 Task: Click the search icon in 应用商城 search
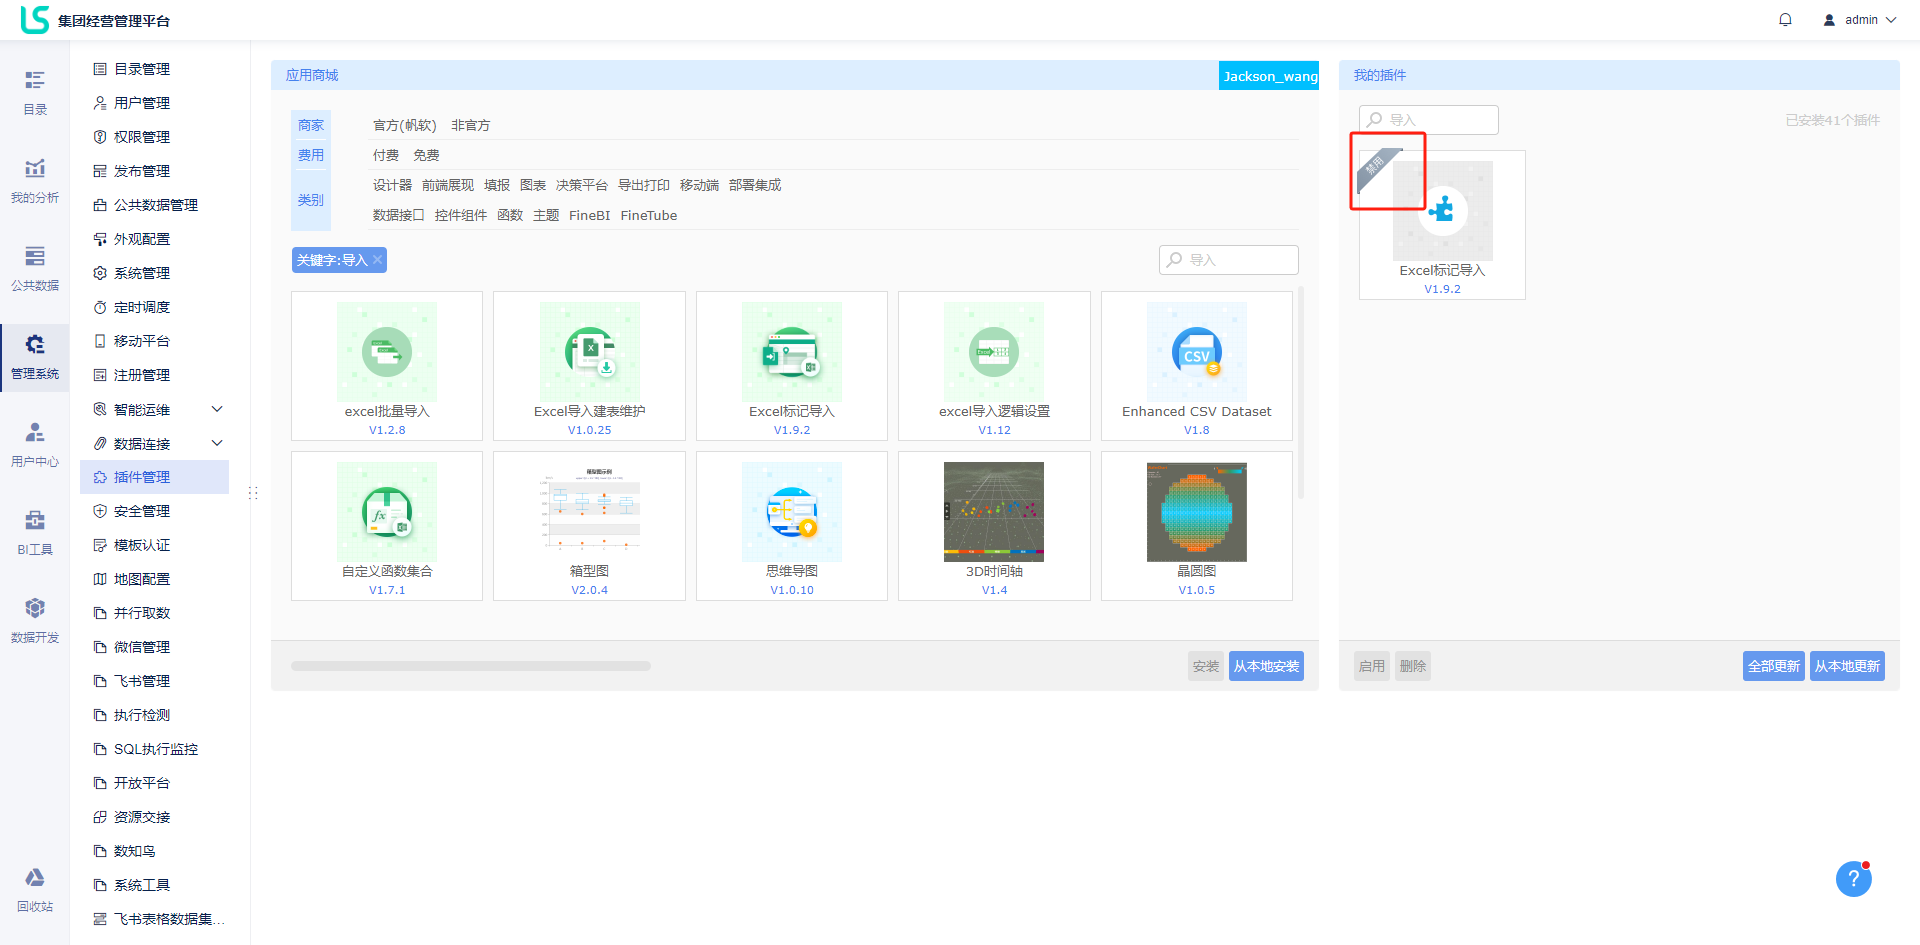pyautogui.click(x=1175, y=260)
